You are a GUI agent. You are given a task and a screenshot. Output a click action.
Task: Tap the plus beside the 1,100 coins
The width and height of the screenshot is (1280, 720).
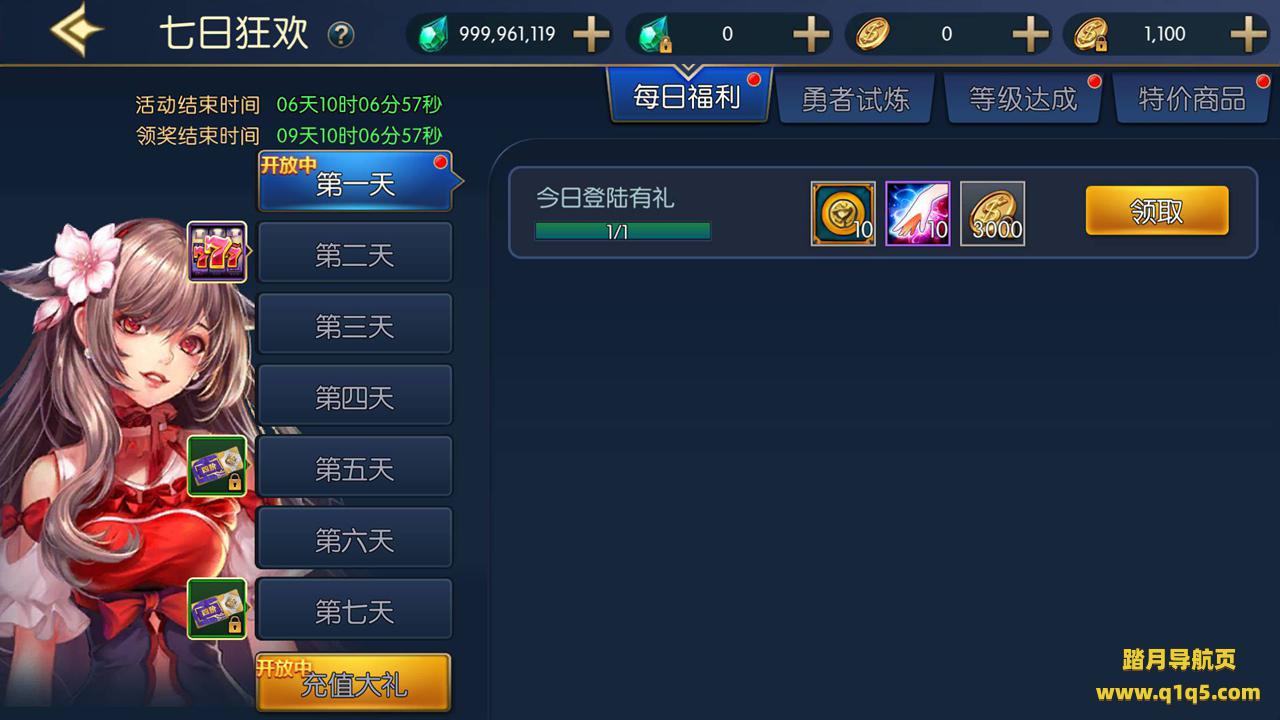tap(1249, 34)
